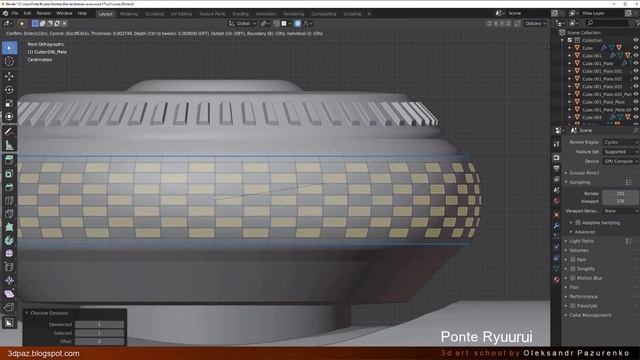Collapse the Sampling panel
The image size is (640, 360).
tap(580, 182)
